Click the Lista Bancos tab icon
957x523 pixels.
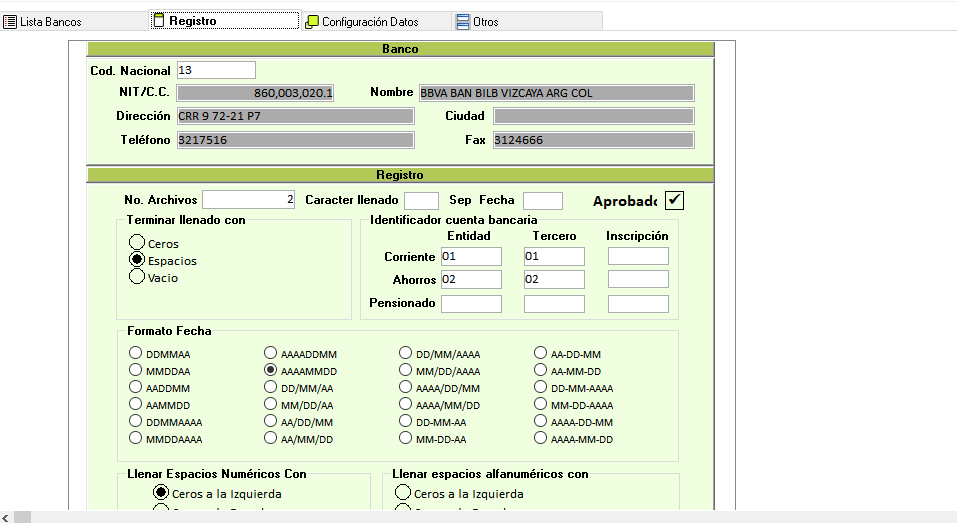(11, 21)
